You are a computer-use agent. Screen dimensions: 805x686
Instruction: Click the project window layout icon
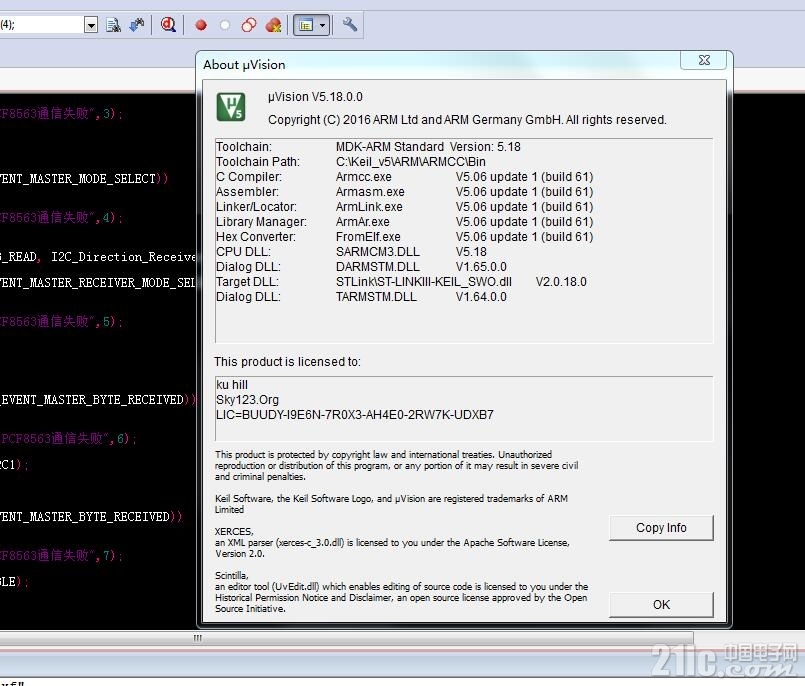(306, 25)
